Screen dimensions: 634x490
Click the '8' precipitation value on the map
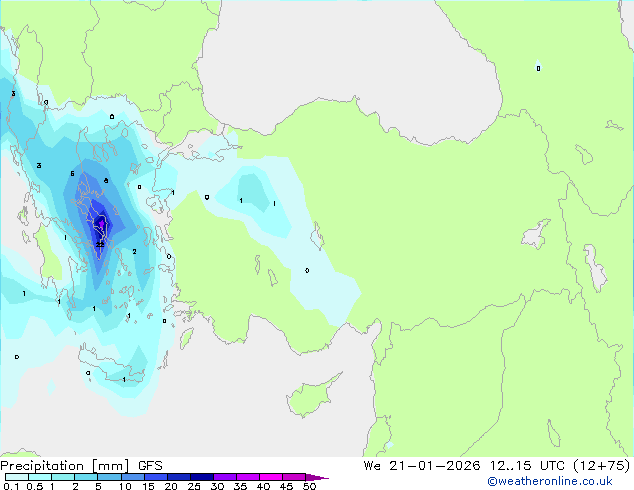pos(106,181)
